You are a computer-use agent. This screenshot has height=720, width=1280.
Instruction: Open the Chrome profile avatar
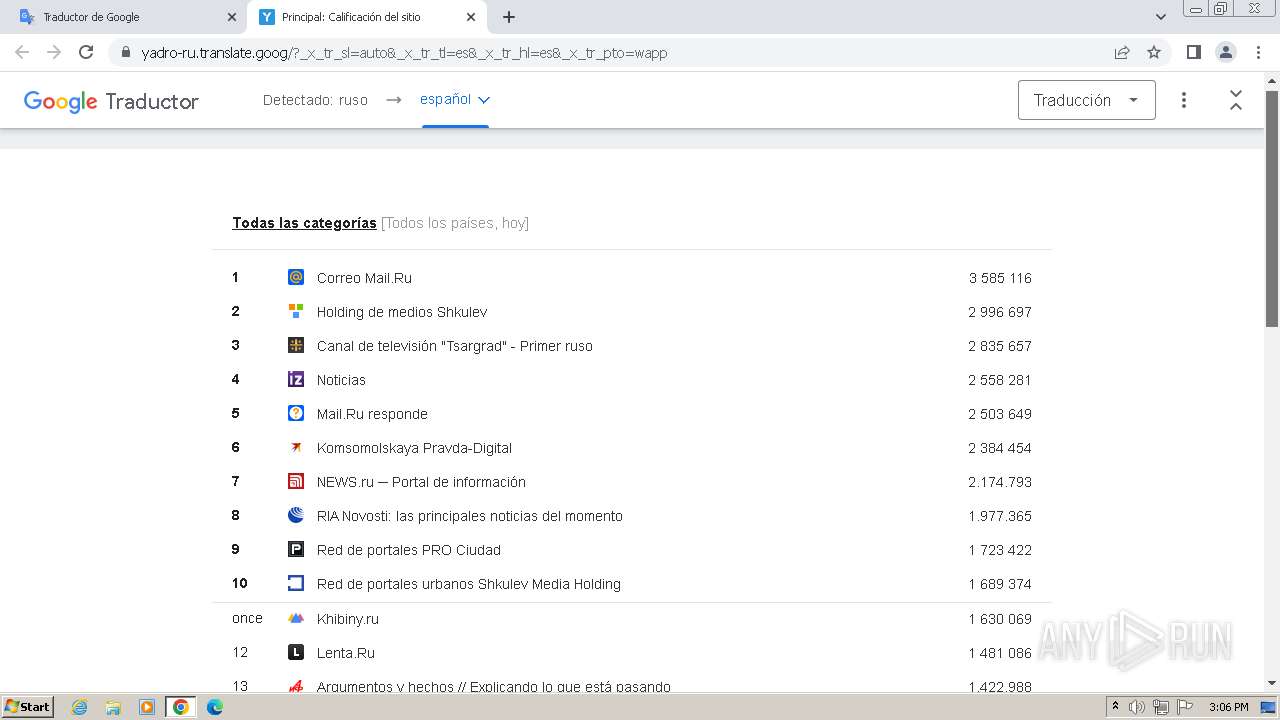tap(1225, 52)
